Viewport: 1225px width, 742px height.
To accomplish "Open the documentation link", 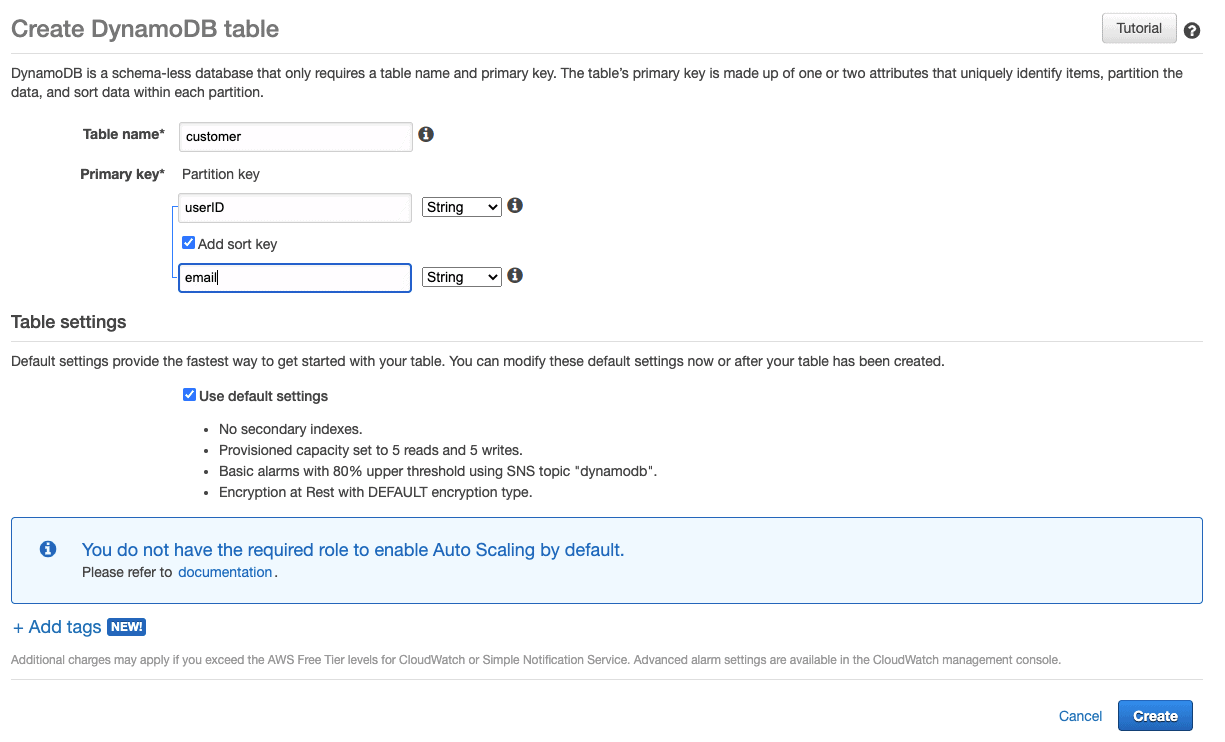I will 225,572.
